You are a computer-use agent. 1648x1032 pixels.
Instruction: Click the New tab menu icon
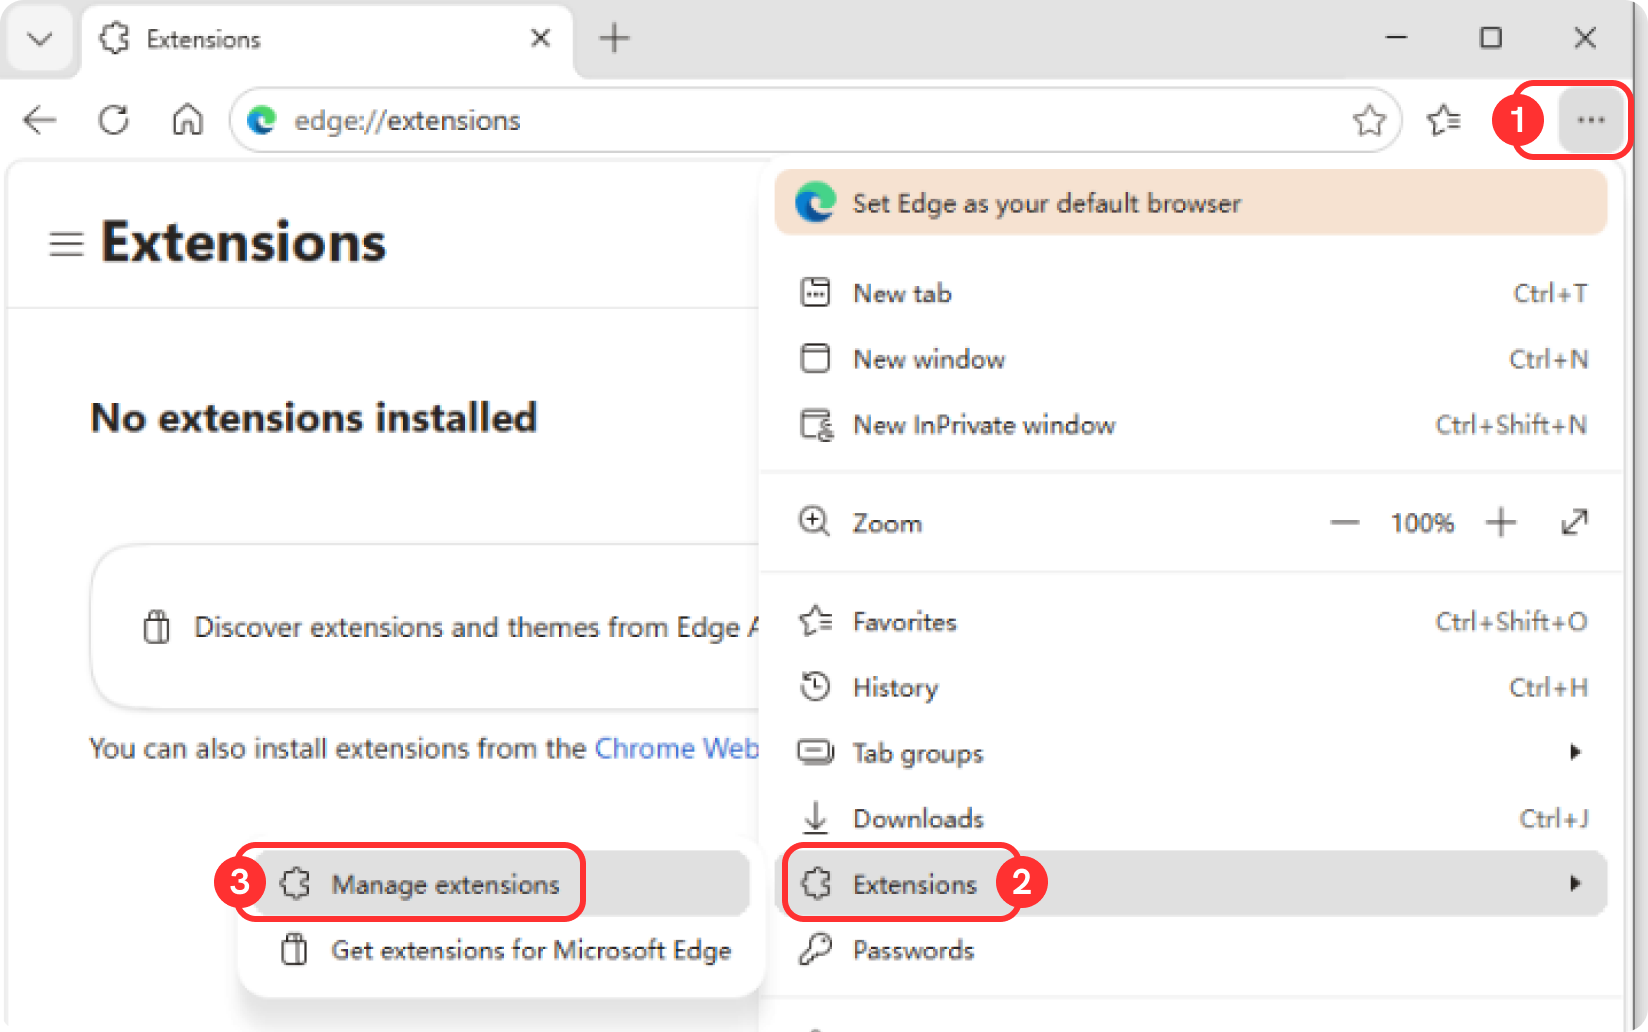pos(815,292)
